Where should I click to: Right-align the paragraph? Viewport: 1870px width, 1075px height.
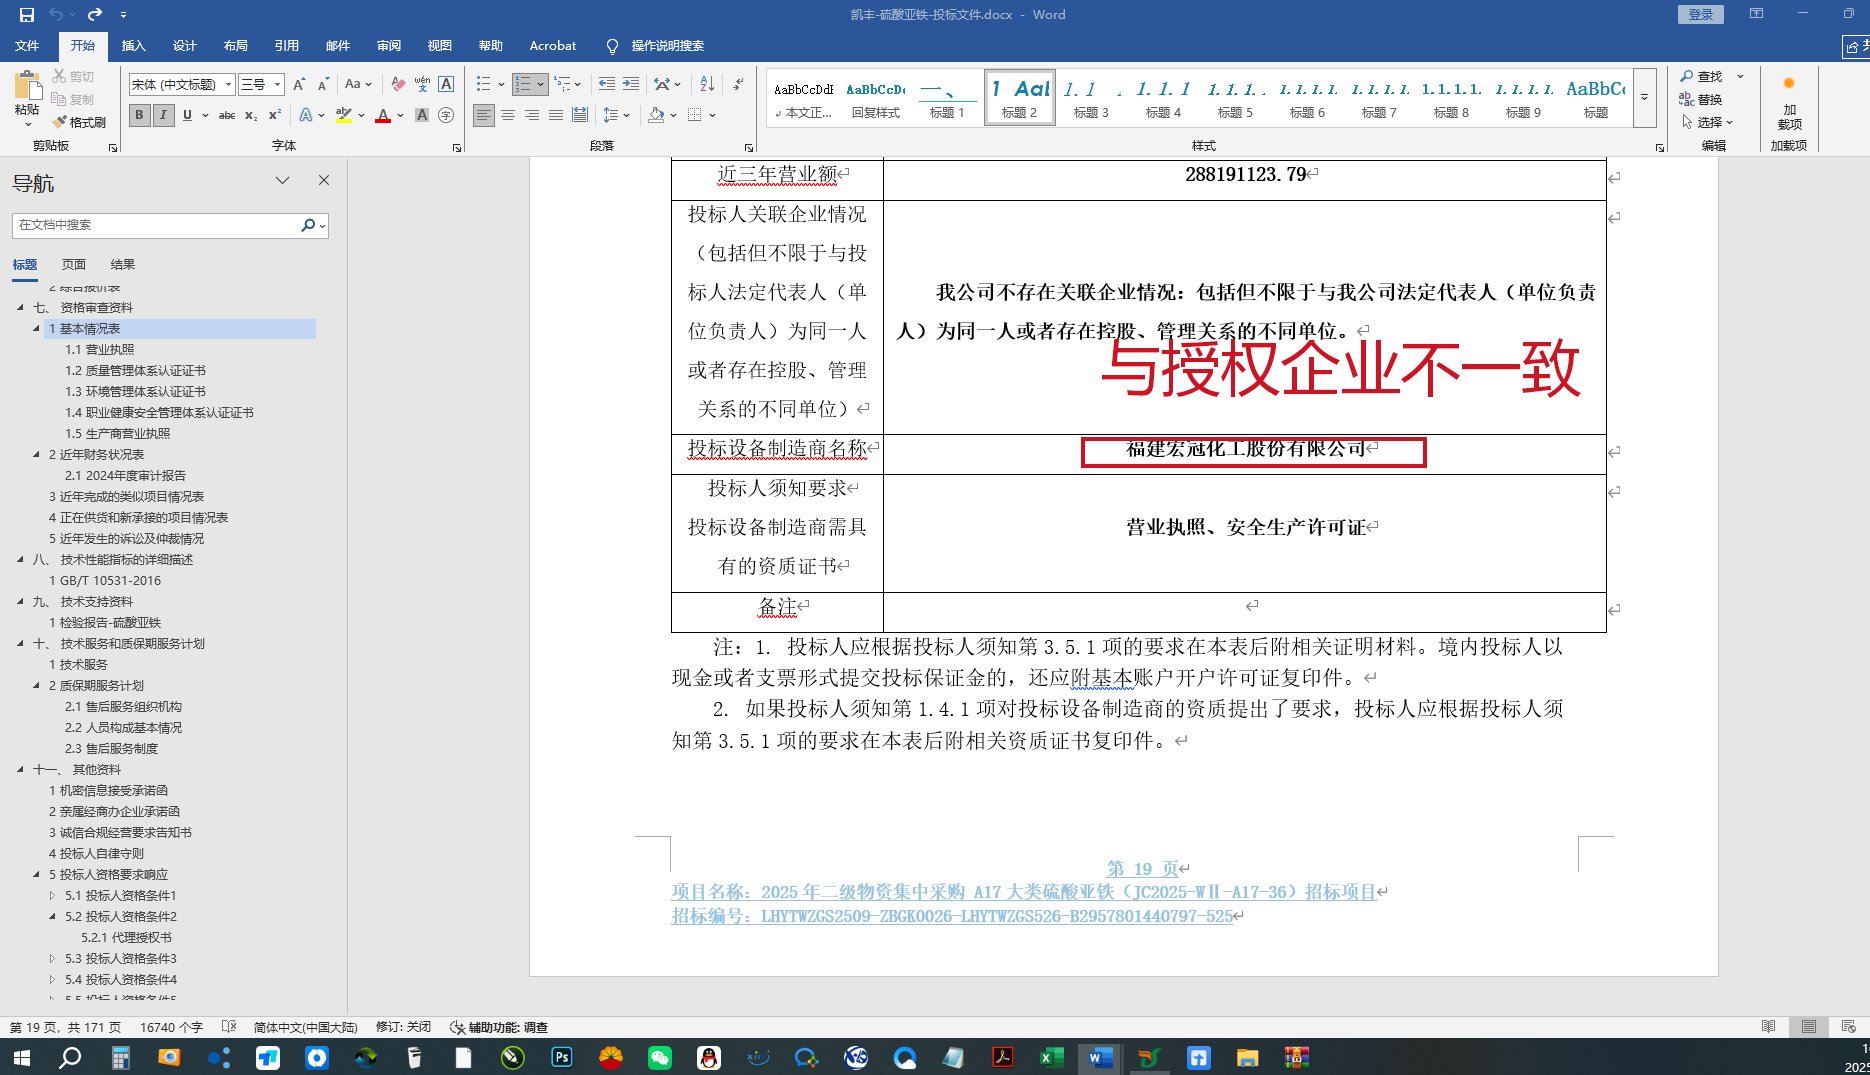[x=532, y=116]
